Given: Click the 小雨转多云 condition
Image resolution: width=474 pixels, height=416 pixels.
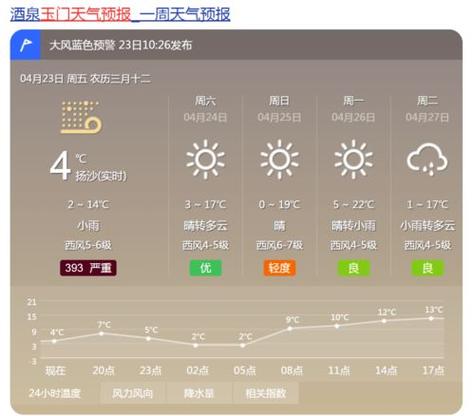Looking at the screenshot, I should click(x=427, y=226).
